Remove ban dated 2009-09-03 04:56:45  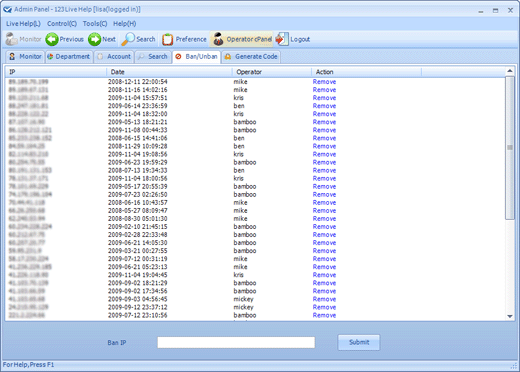tap(324, 299)
